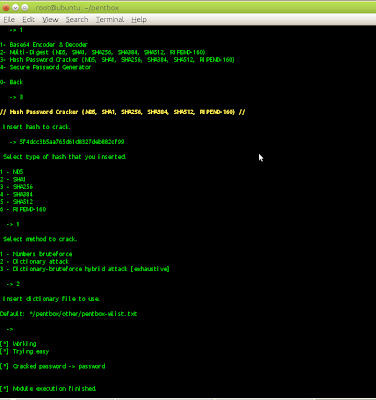Click 'Module execution finished' line
Image resolution: width=376 pixels, height=400 pixels.
[48, 389]
